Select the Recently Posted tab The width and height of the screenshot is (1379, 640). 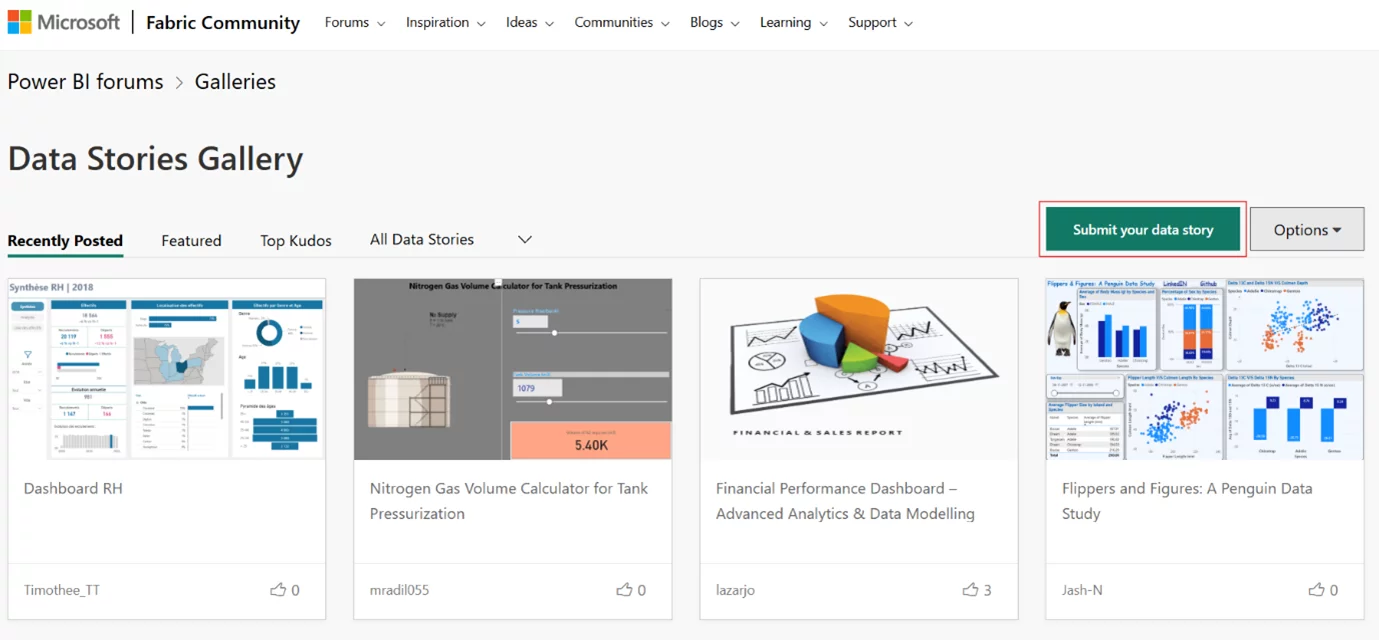coord(65,241)
